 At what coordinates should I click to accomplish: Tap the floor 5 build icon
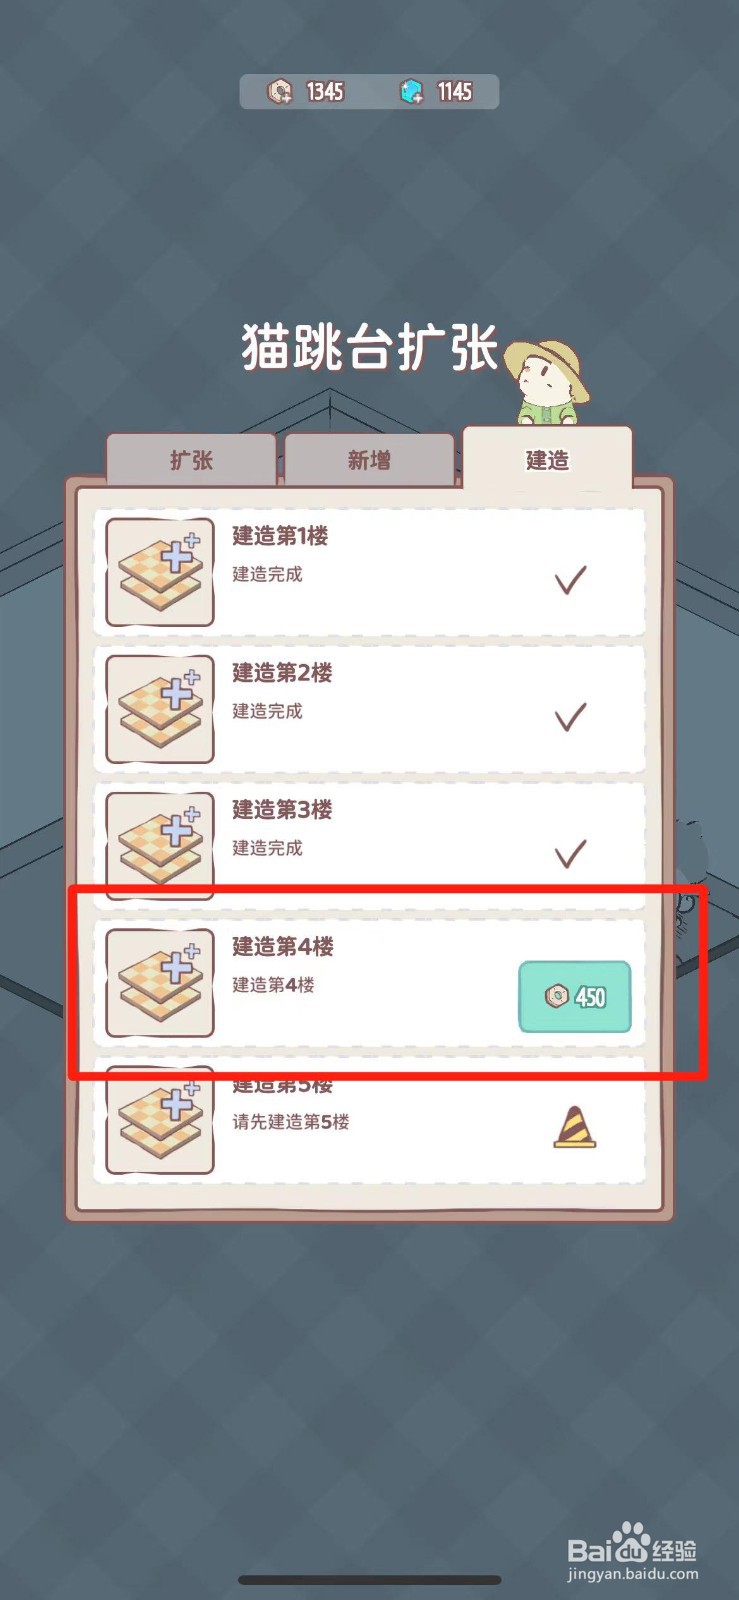(x=160, y=1120)
